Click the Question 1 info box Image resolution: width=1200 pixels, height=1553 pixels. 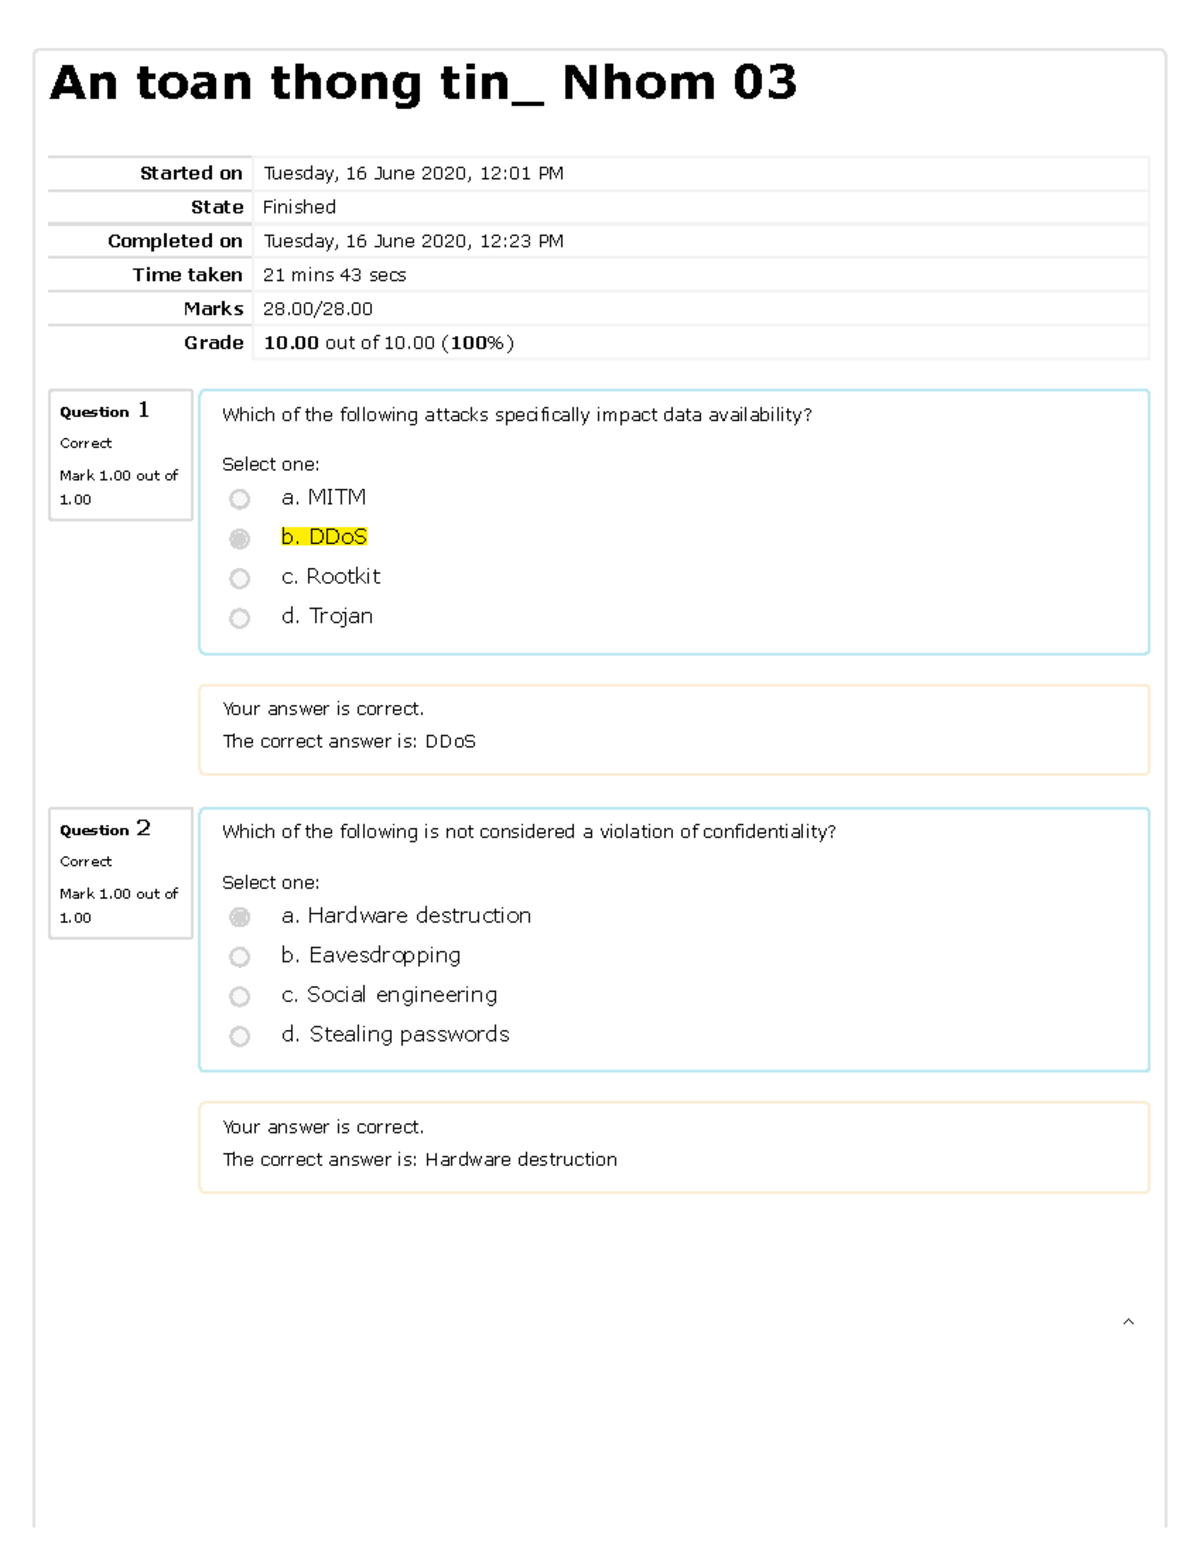(x=120, y=455)
